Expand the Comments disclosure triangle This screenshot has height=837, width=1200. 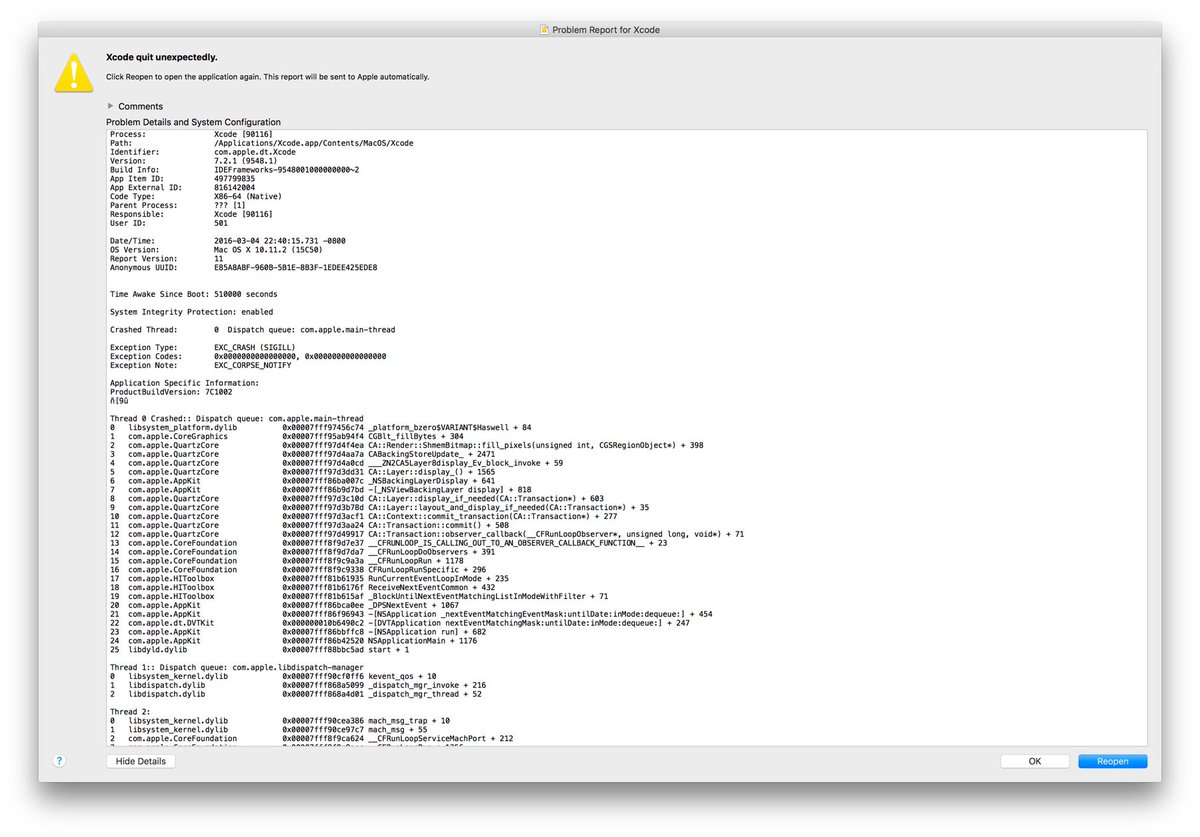[111, 106]
